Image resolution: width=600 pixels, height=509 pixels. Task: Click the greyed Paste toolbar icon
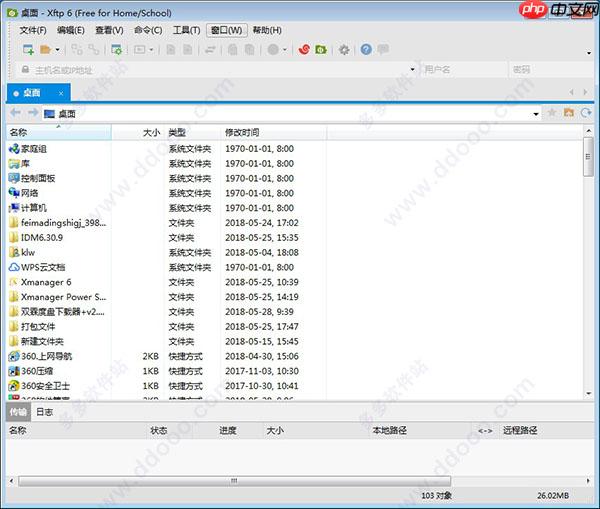pos(249,50)
